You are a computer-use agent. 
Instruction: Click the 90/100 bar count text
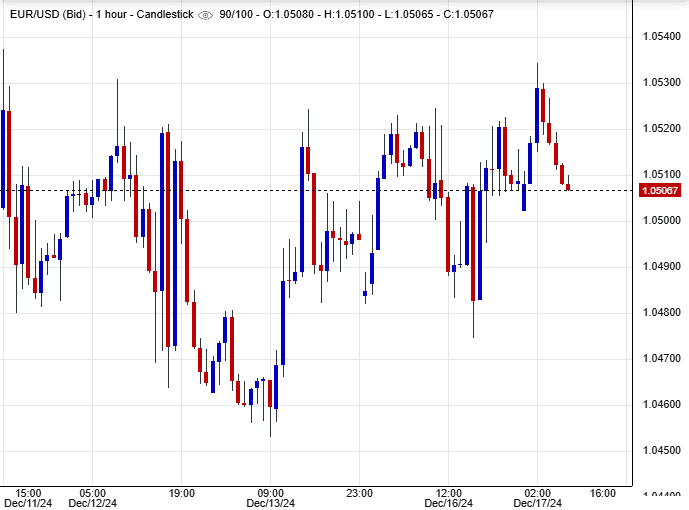click(238, 15)
